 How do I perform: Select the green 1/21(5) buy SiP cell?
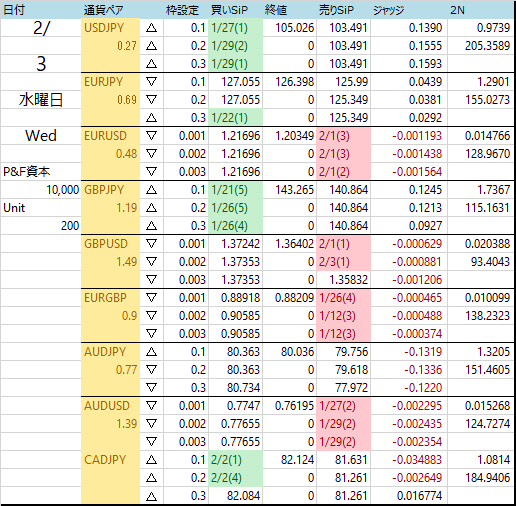point(235,190)
